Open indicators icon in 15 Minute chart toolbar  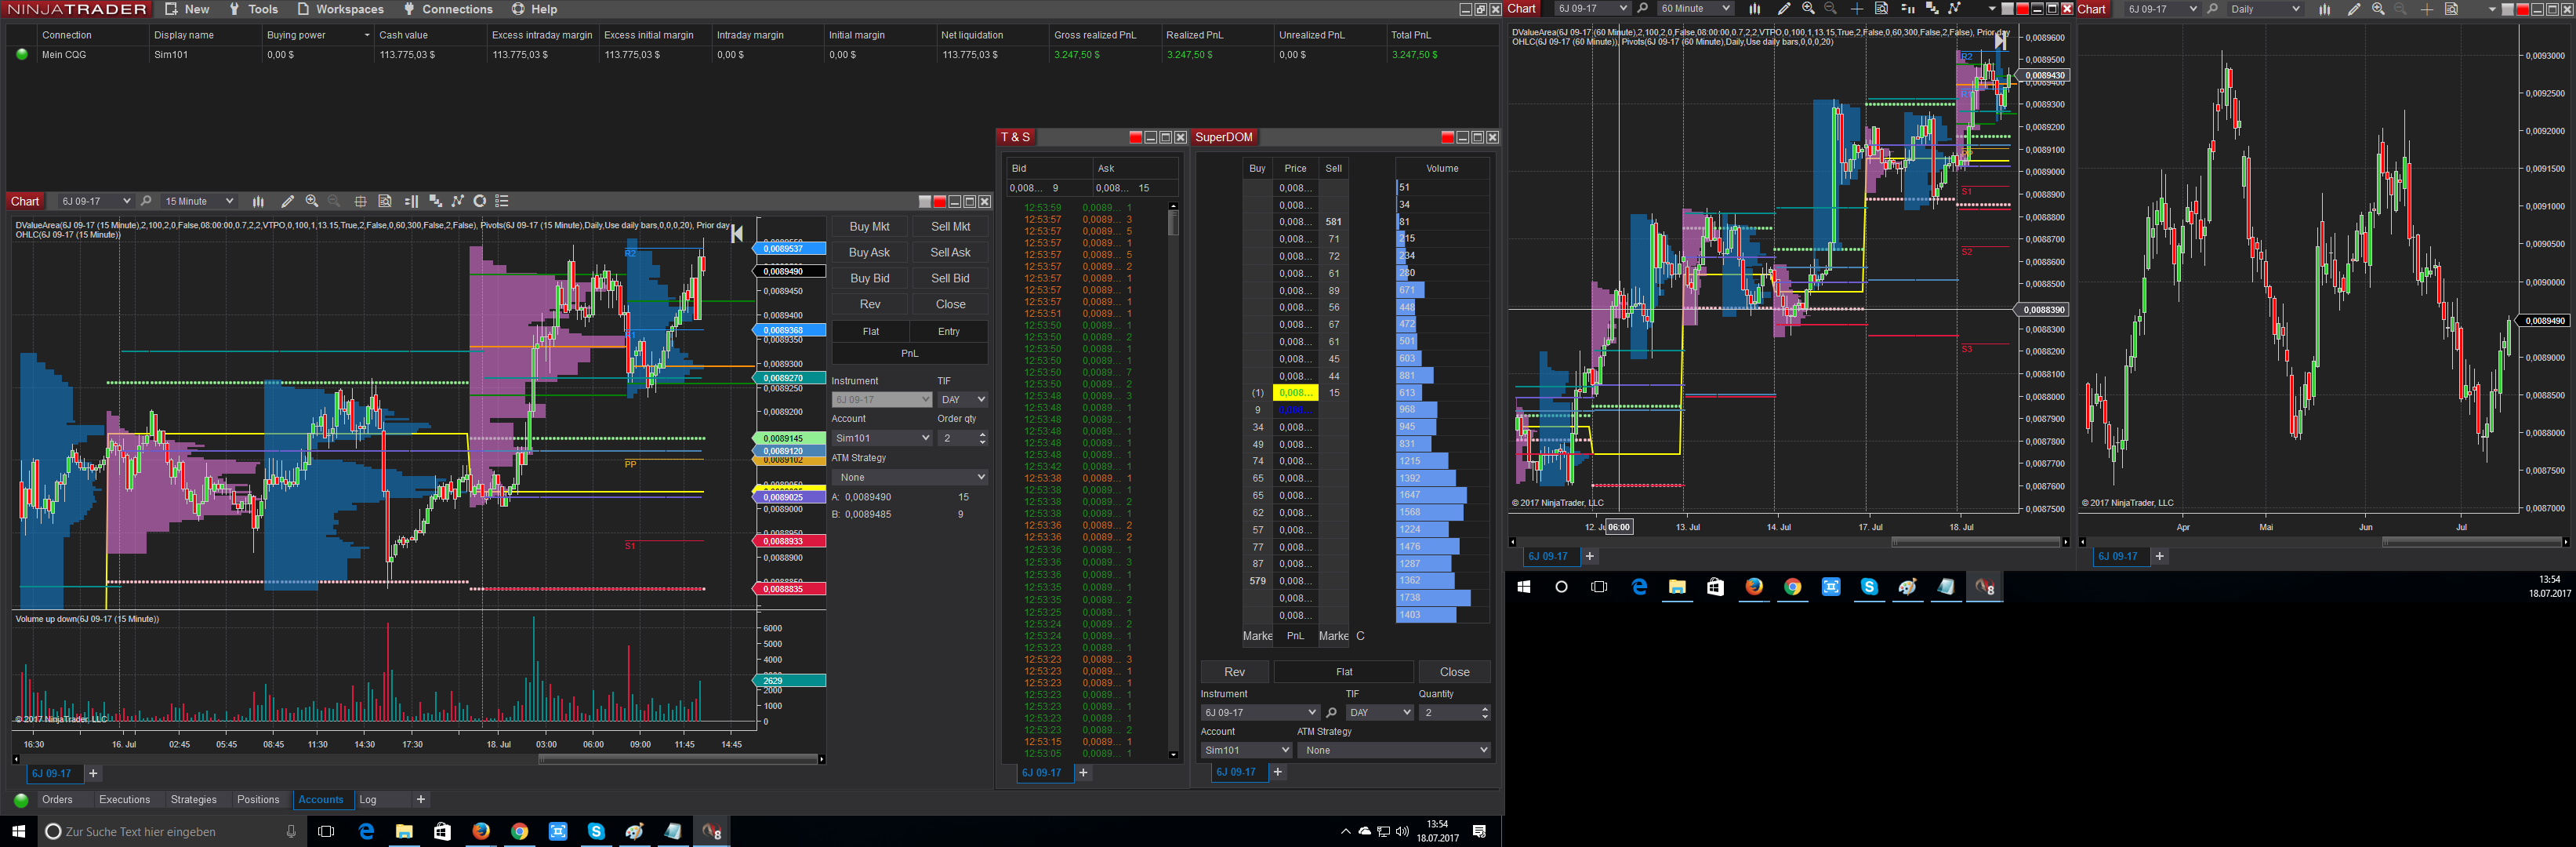pos(458,201)
